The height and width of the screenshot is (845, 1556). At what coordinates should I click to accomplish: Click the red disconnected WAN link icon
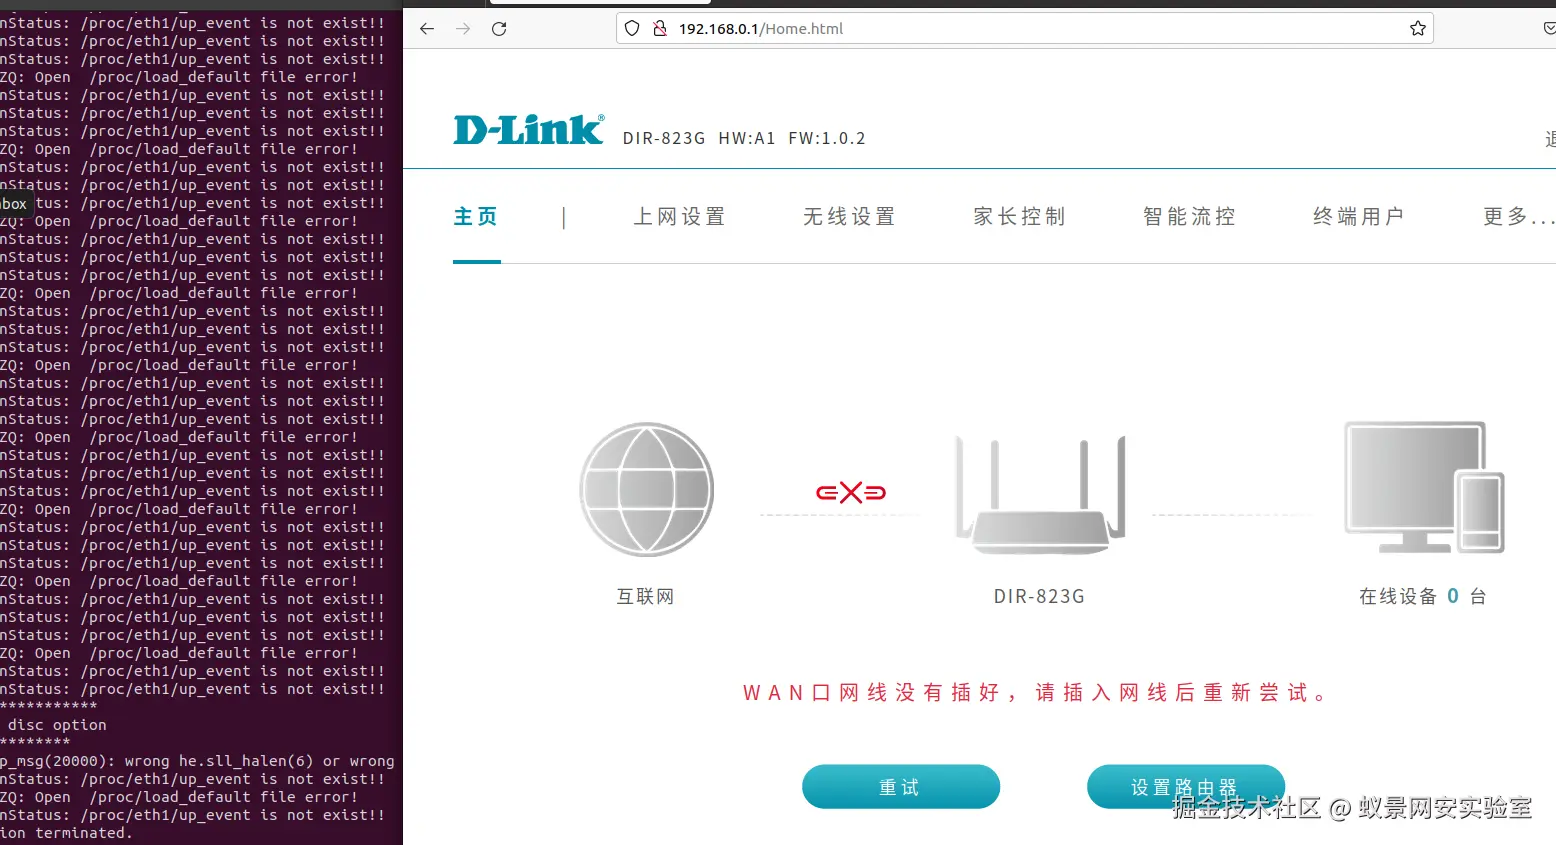point(851,492)
